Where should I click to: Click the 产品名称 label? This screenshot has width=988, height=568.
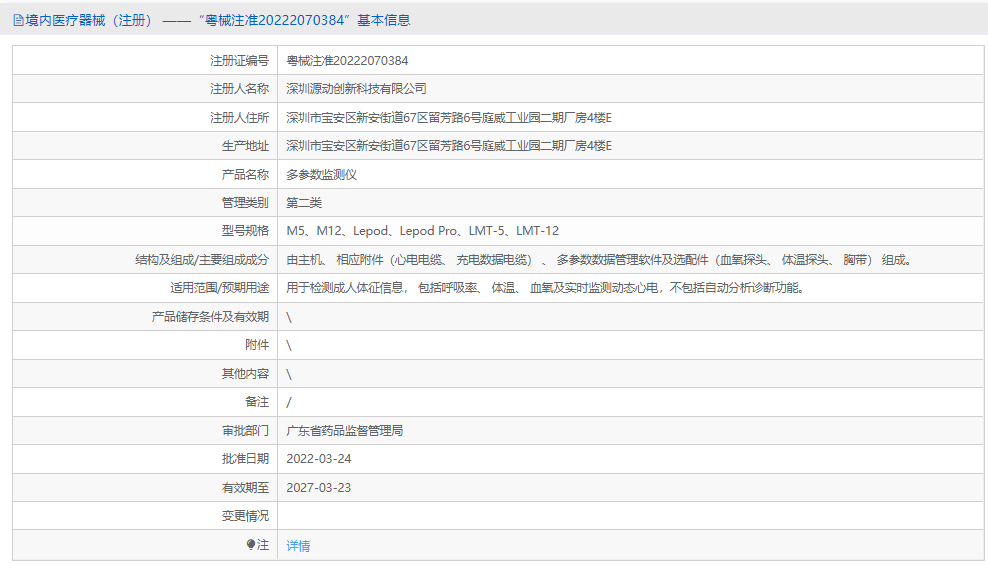[x=245, y=175]
